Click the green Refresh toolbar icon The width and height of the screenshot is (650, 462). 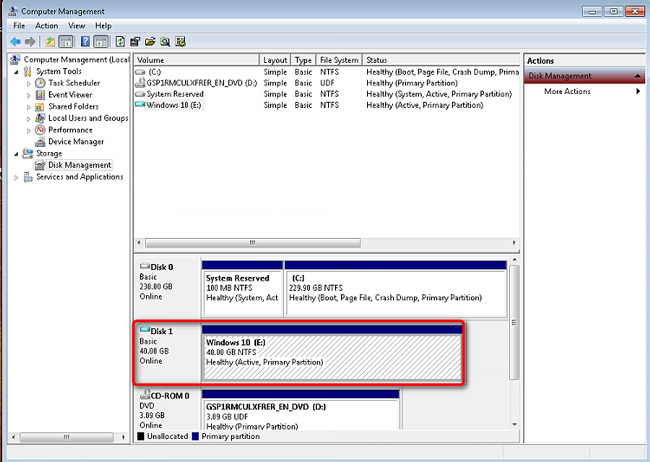click(120, 41)
